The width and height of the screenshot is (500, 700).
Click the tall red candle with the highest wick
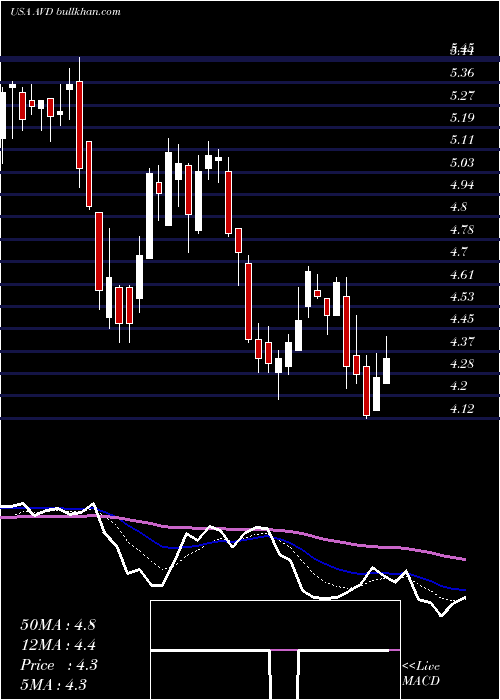coord(79,125)
